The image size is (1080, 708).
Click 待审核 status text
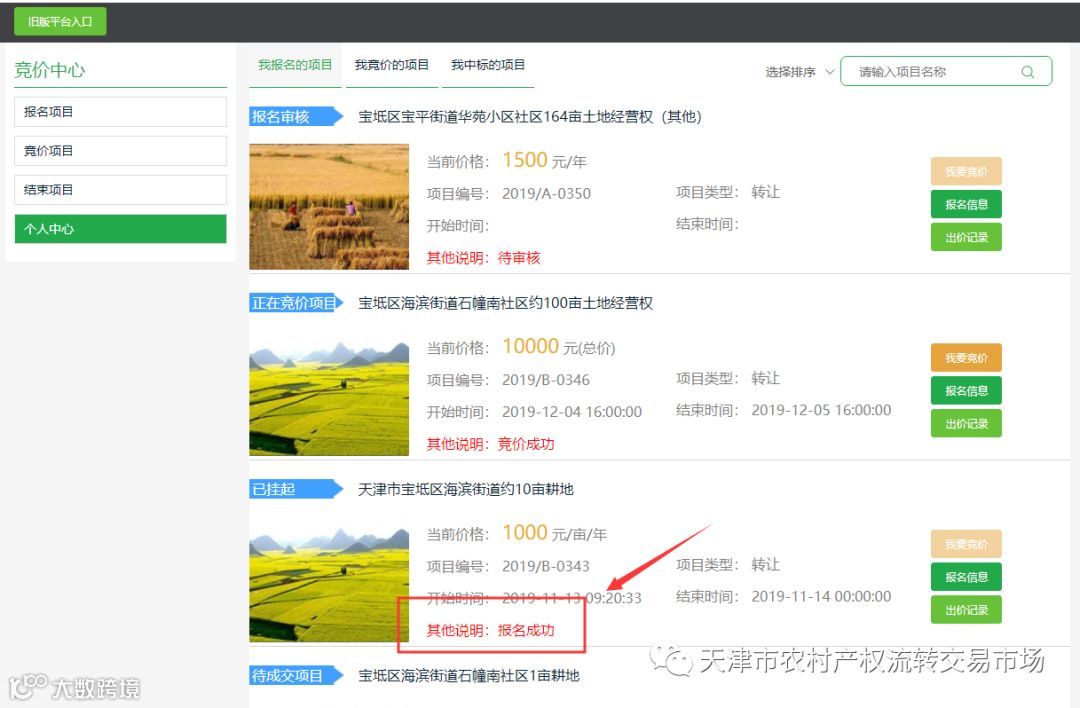(x=519, y=258)
